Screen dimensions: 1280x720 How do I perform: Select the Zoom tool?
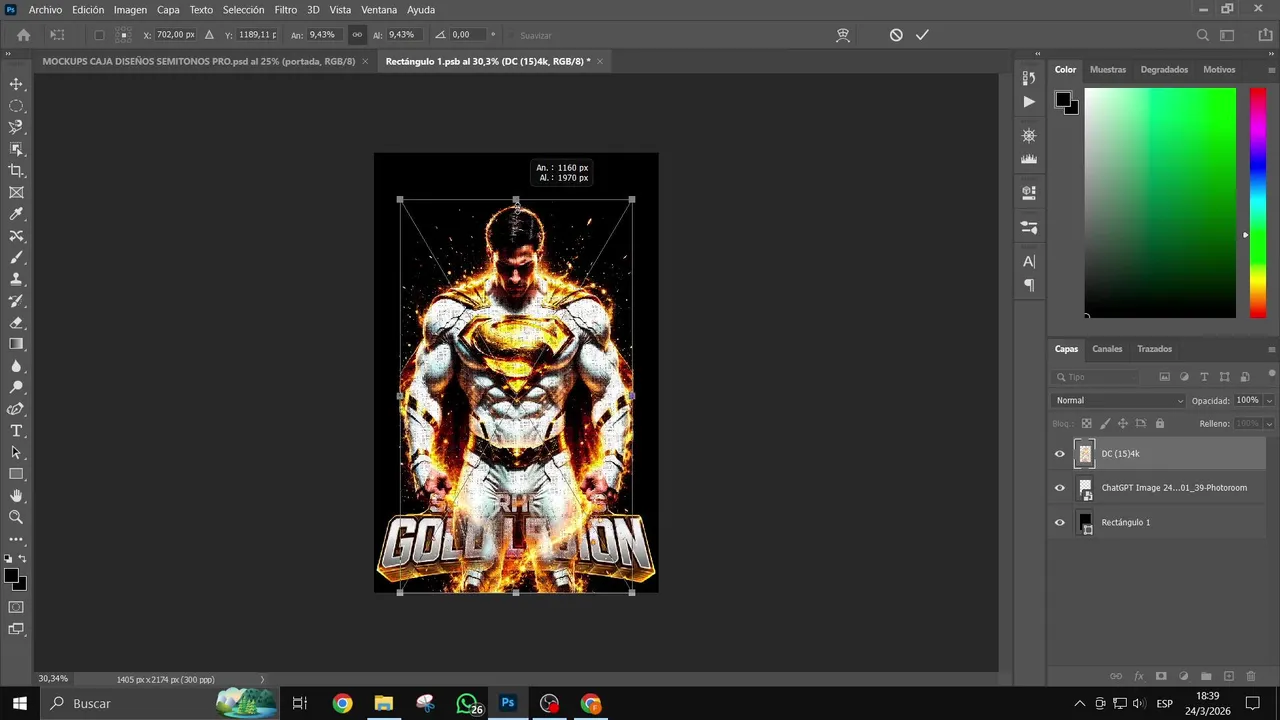tap(16, 518)
